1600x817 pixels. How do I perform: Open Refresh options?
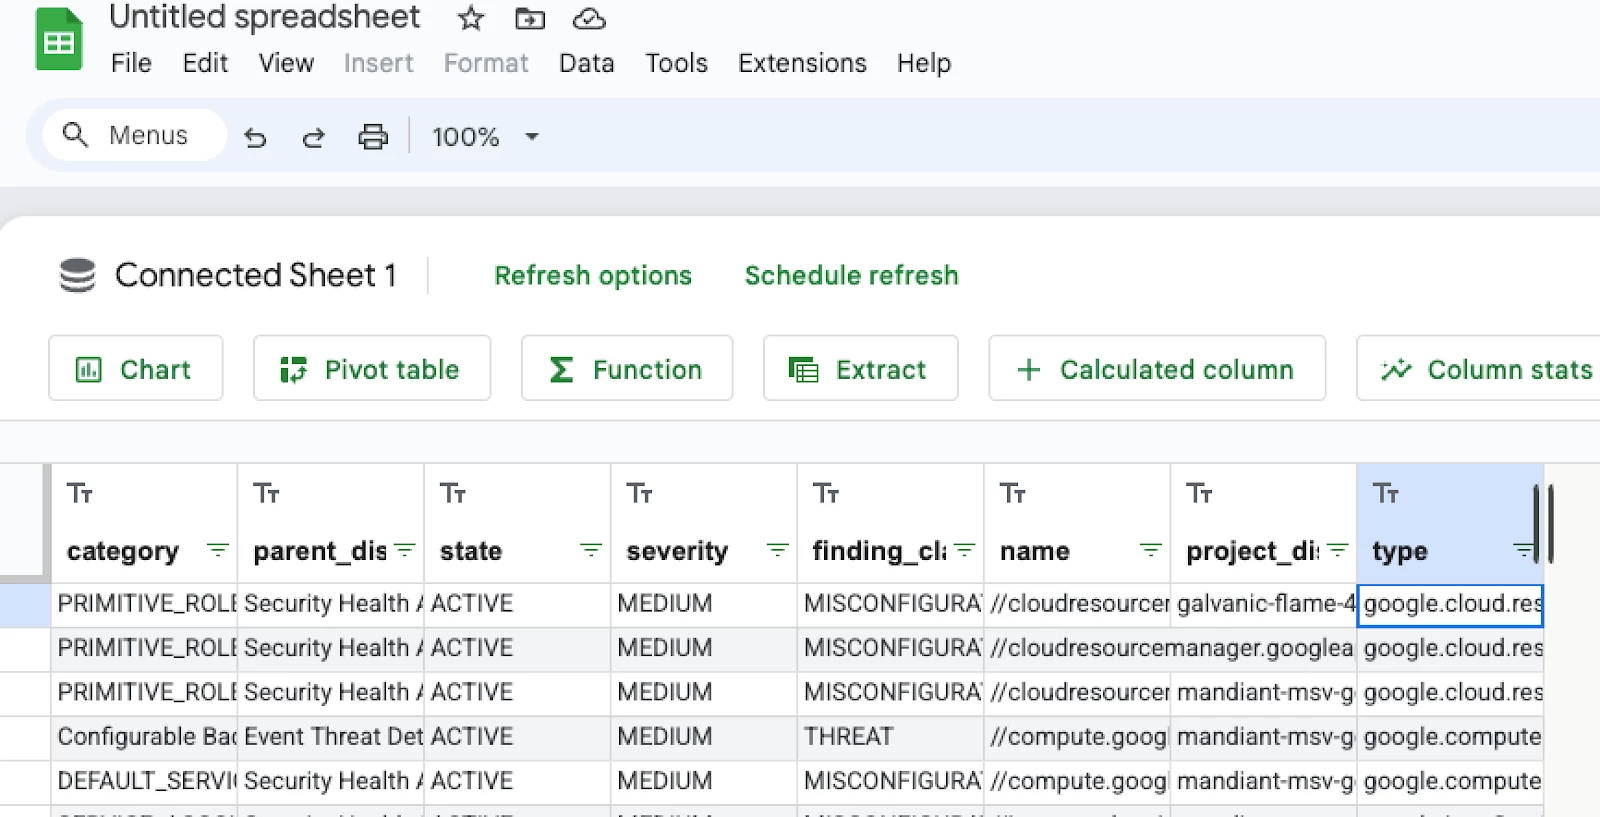(x=593, y=275)
